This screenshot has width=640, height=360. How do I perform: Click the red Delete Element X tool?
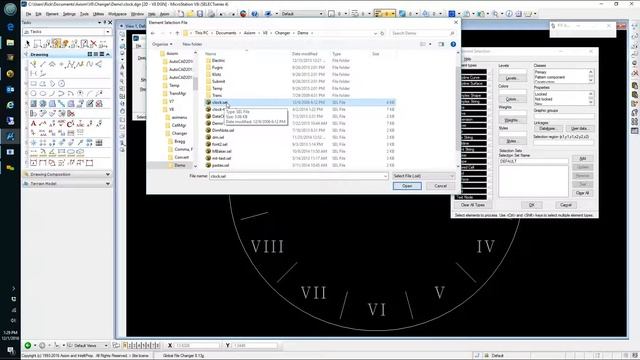(x=93, y=43)
